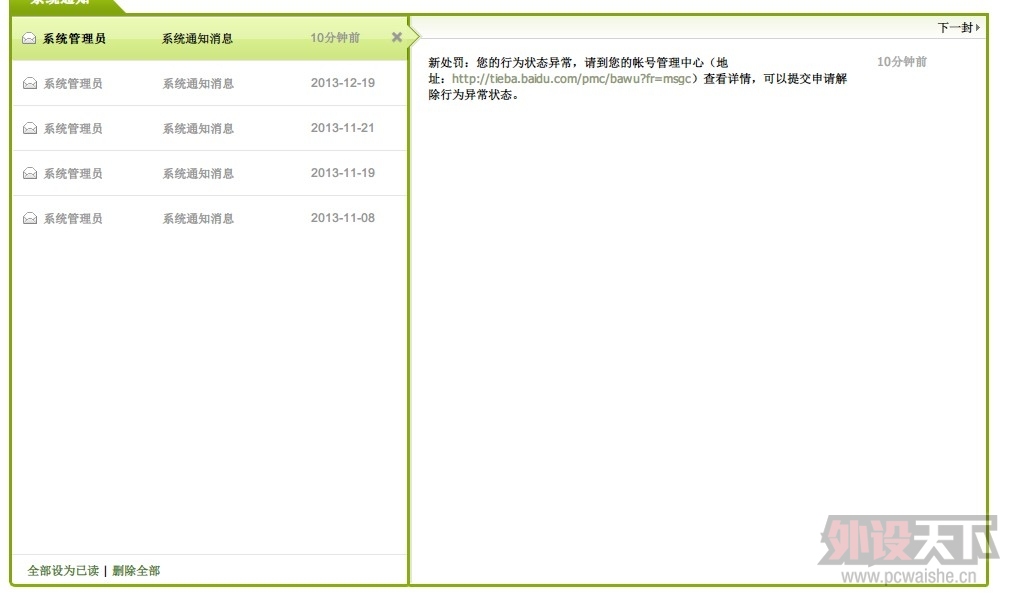Click the 10分钟前 timestamp in the reading pane
Image resolution: width=1018 pixels, height=610 pixels.
coord(902,62)
